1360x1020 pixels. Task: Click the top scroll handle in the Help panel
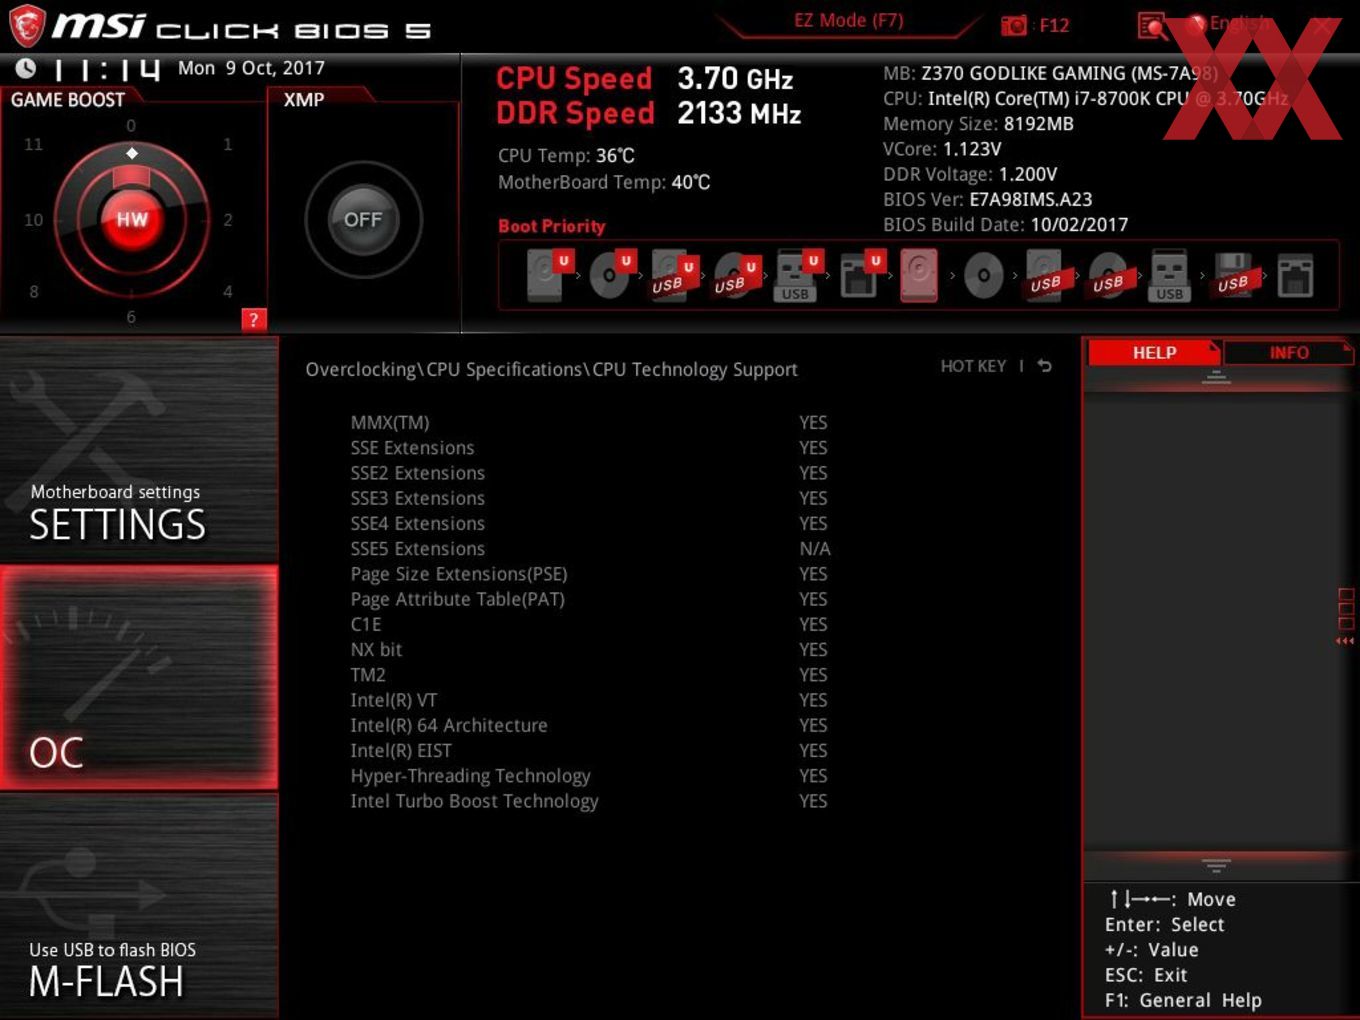tap(1216, 377)
